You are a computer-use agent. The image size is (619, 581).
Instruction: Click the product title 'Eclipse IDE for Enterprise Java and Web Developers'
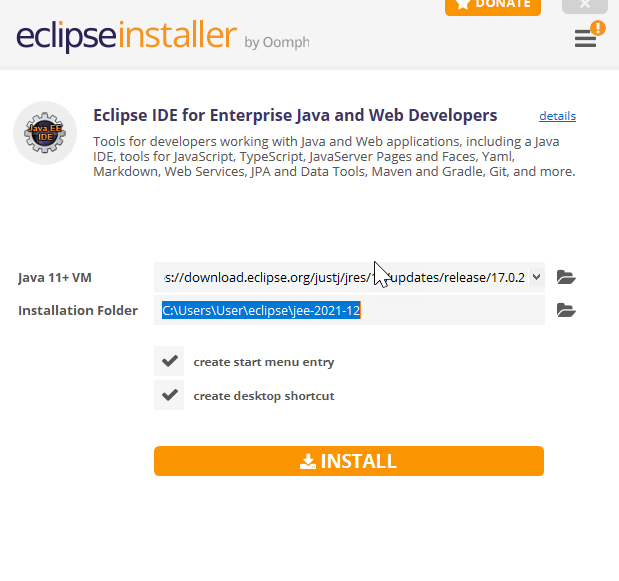[295, 116]
